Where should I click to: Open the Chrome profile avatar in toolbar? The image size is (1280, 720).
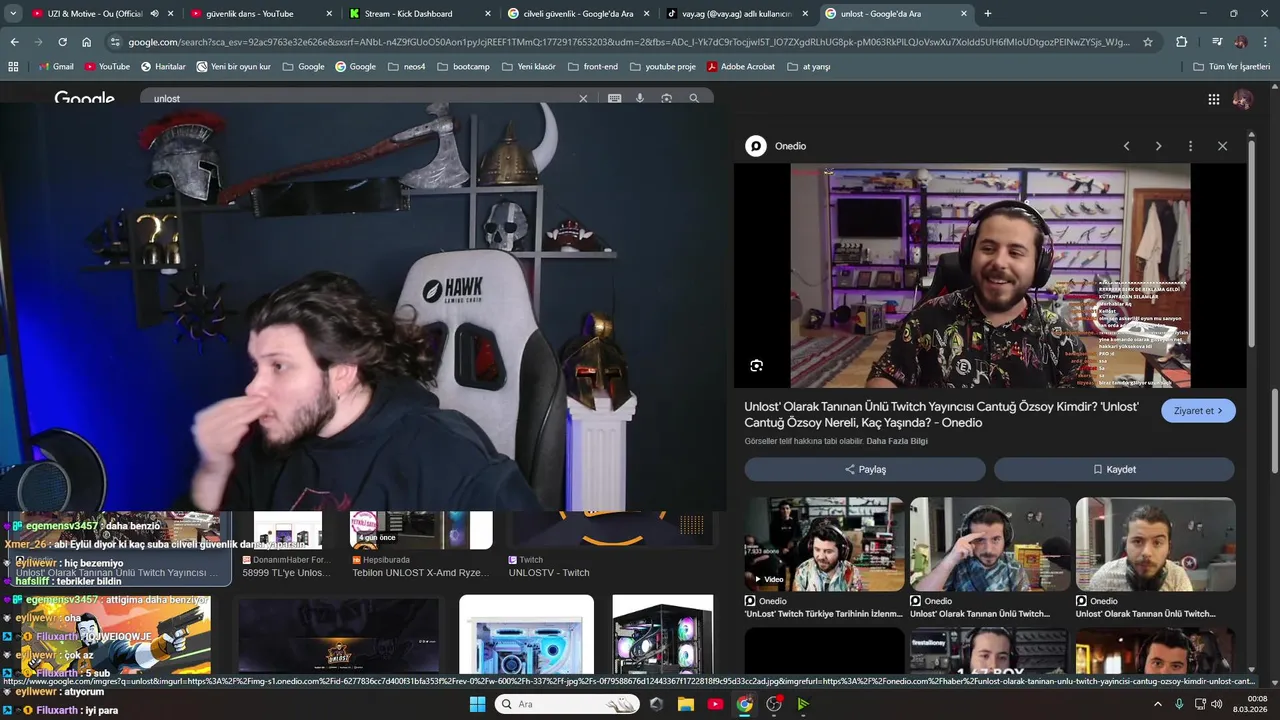click(1241, 42)
